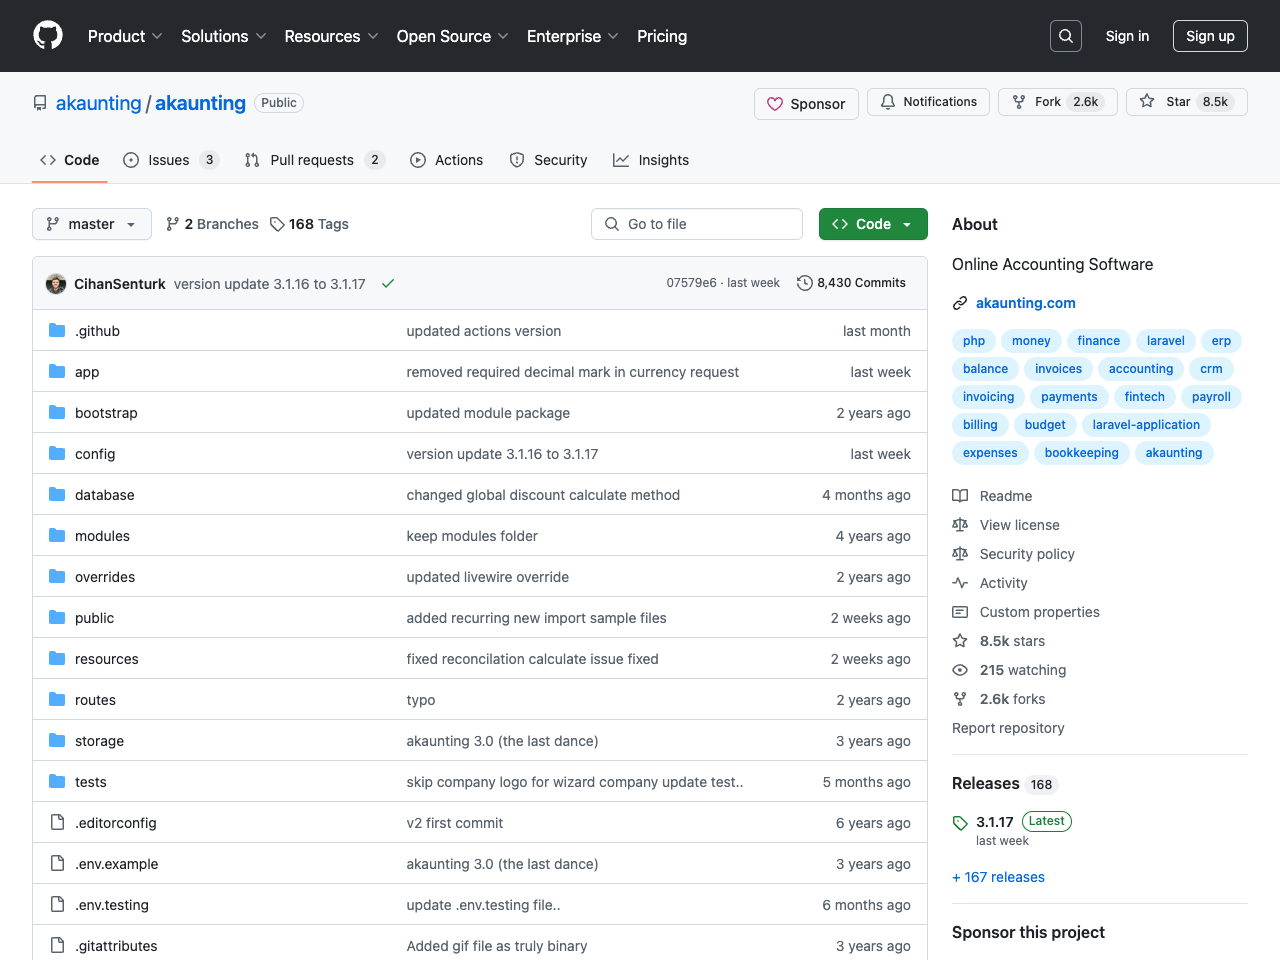Switch to the Issues tab
The image size is (1280, 960).
171,160
